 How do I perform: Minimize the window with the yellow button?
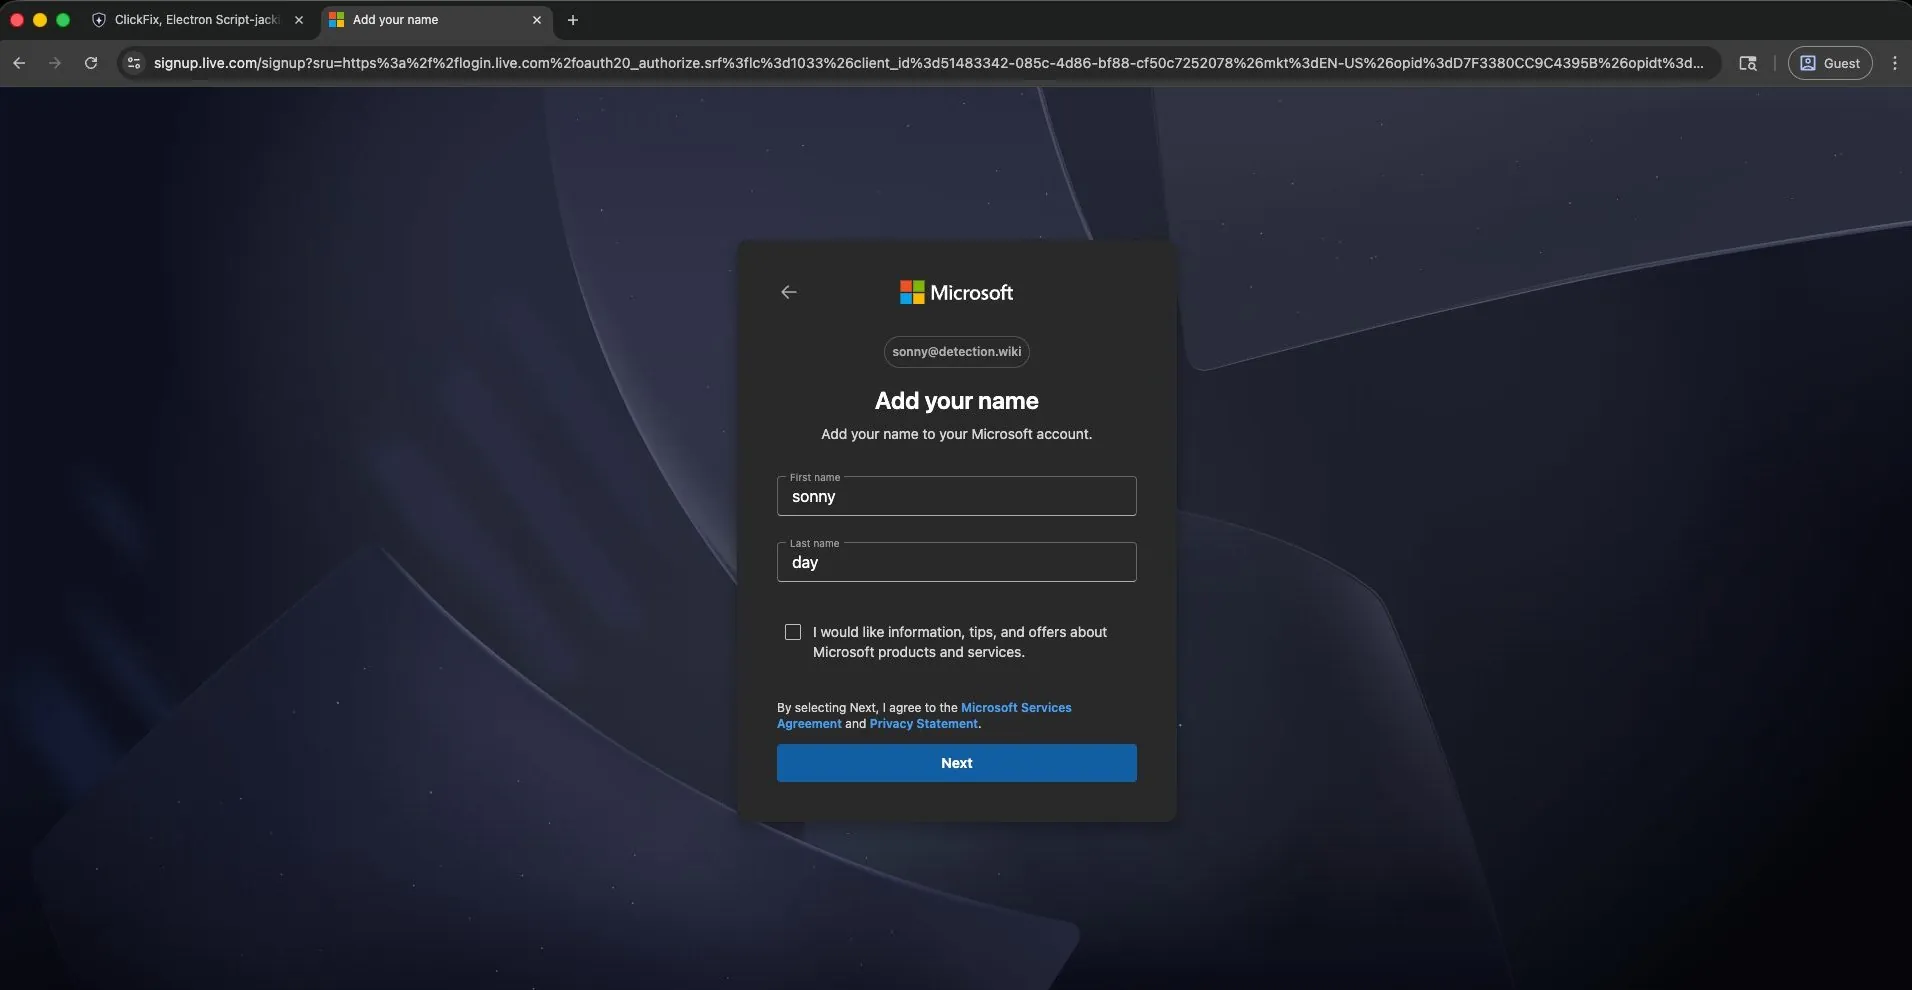(40, 20)
